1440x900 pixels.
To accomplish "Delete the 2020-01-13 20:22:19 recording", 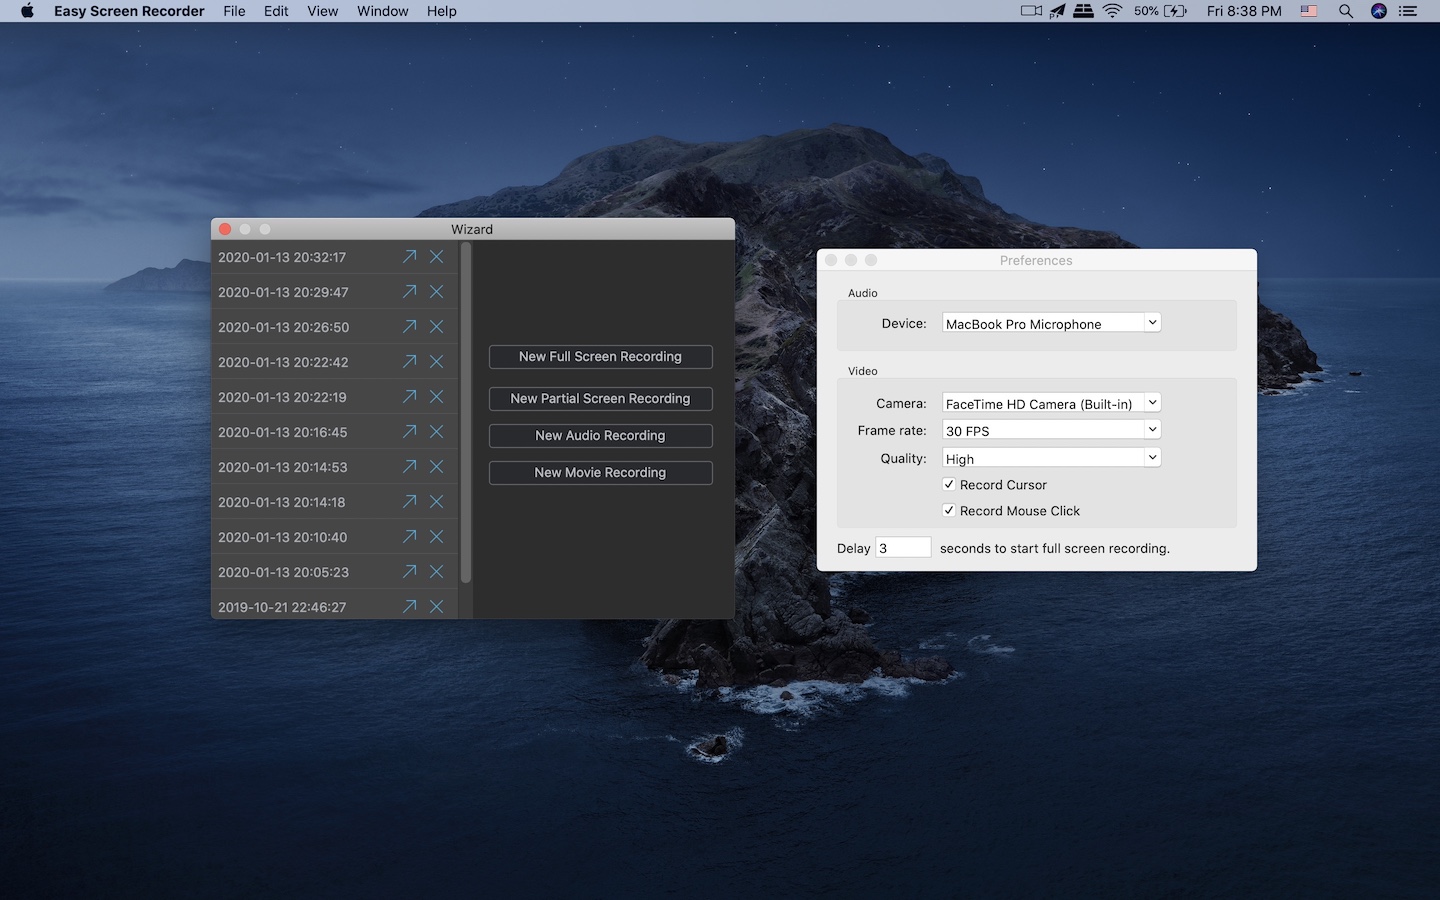I will click(437, 397).
